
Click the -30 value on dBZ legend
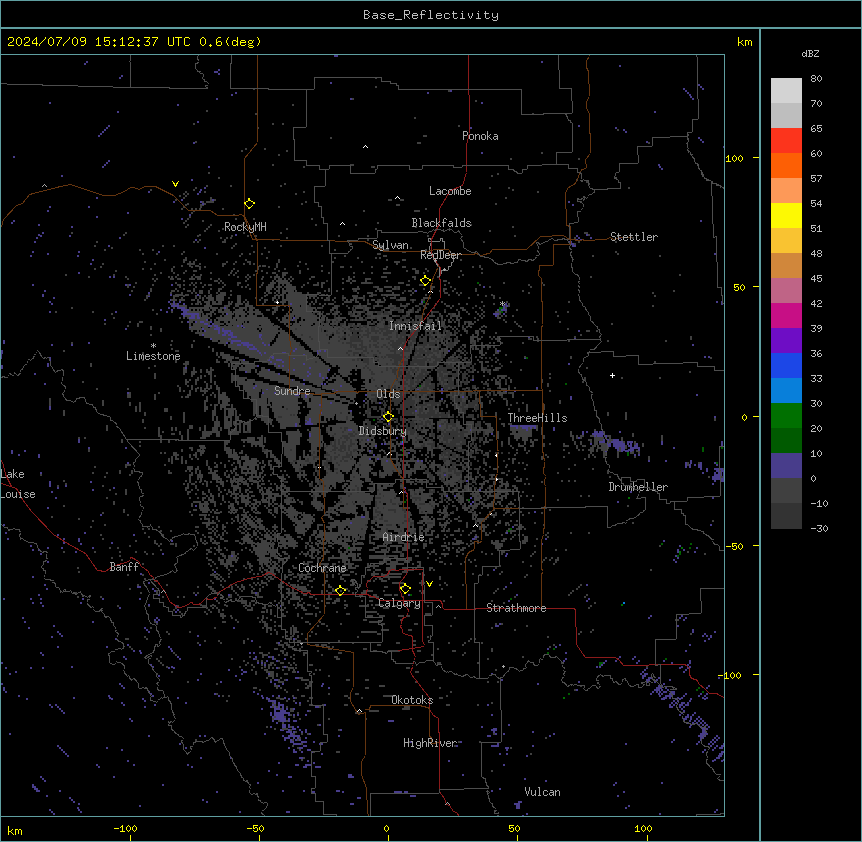tap(819, 528)
